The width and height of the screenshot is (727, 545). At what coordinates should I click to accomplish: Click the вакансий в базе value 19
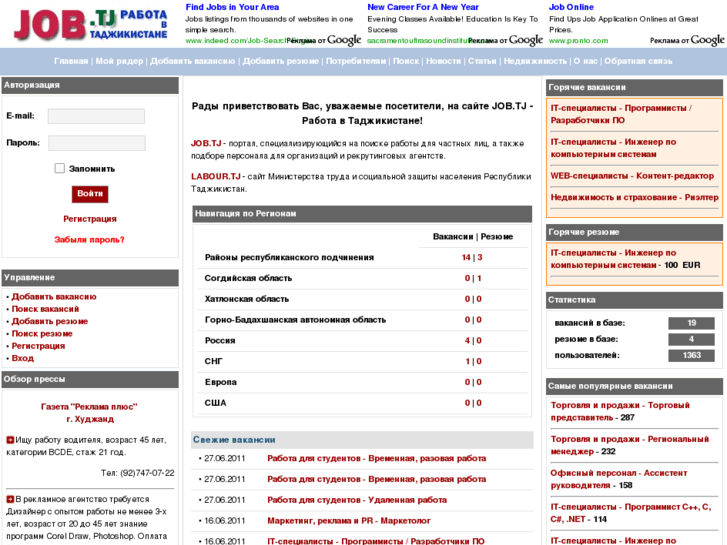[691, 323]
